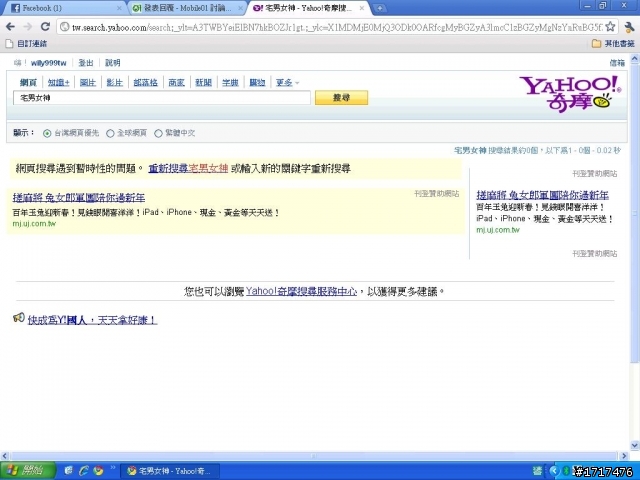
Task: Expand the quick launch chevron
Action: 113,468
